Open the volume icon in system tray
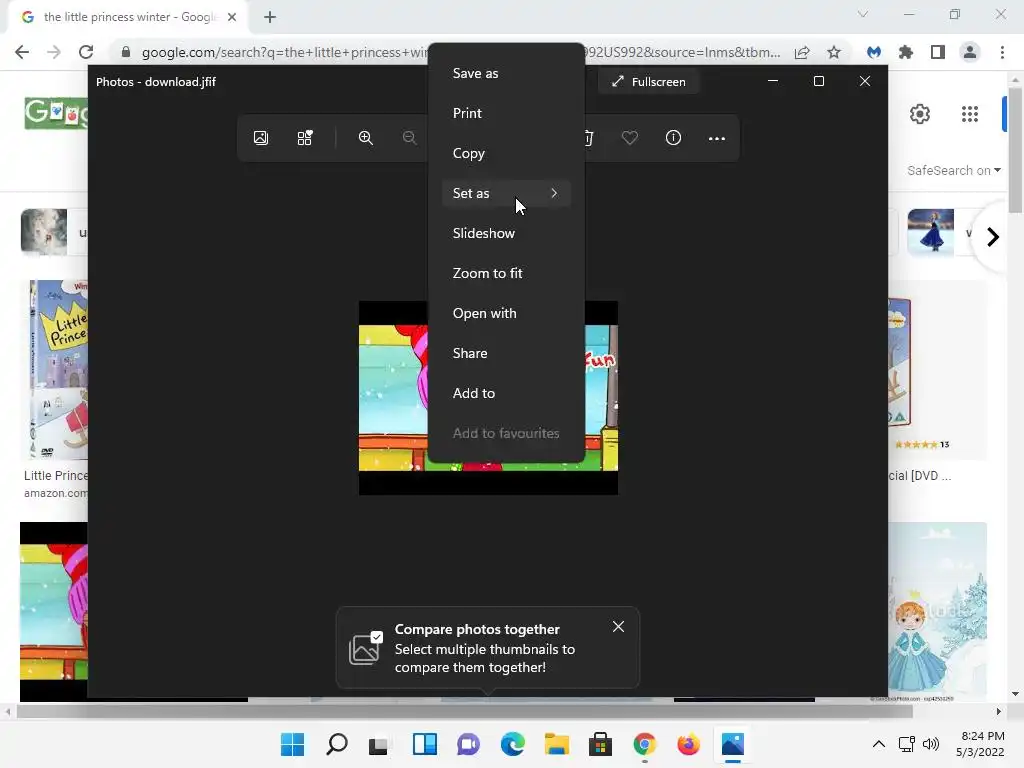The image size is (1024, 768). (x=931, y=744)
